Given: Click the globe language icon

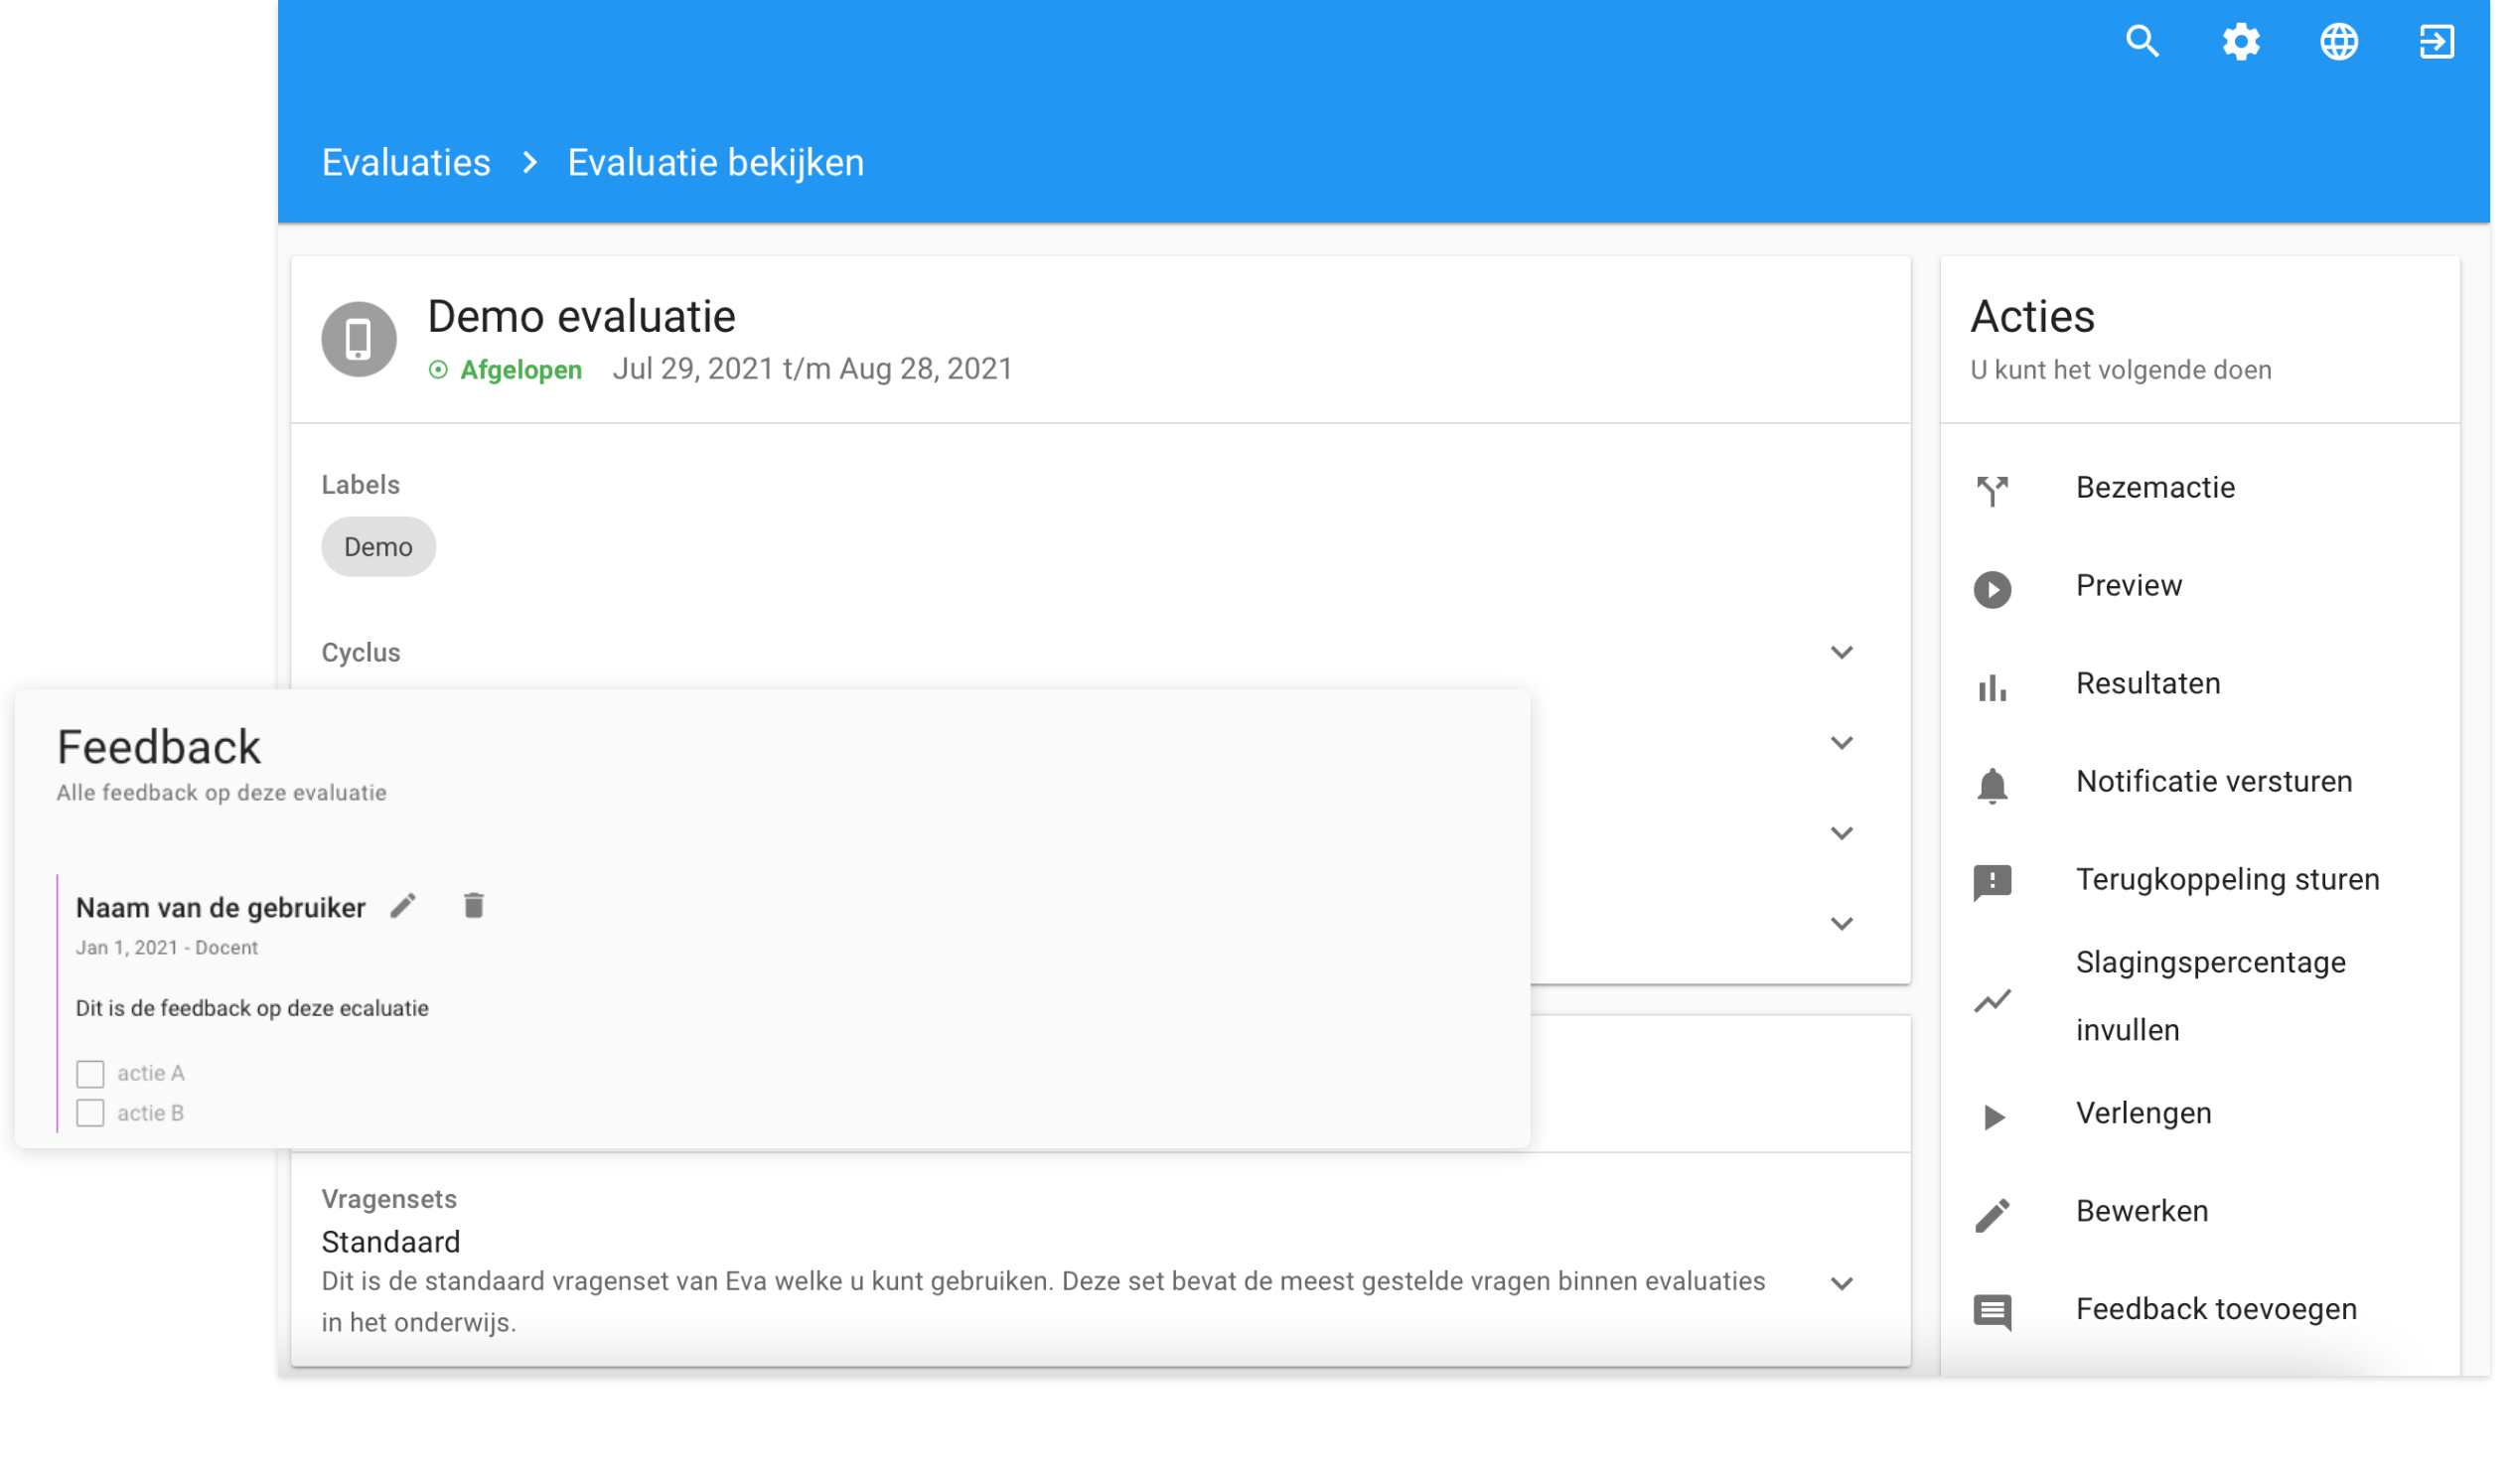Looking at the screenshot, I should pyautogui.click(x=2339, y=42).
